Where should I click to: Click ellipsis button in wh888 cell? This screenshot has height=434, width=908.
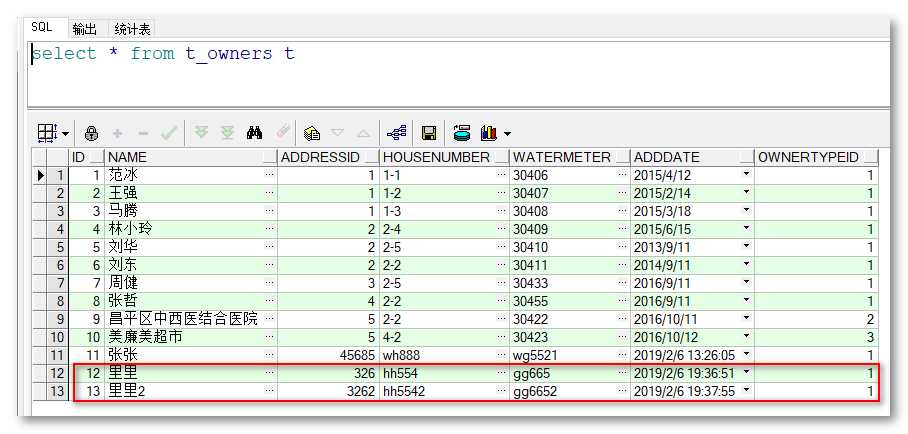[x=501, y=354]
